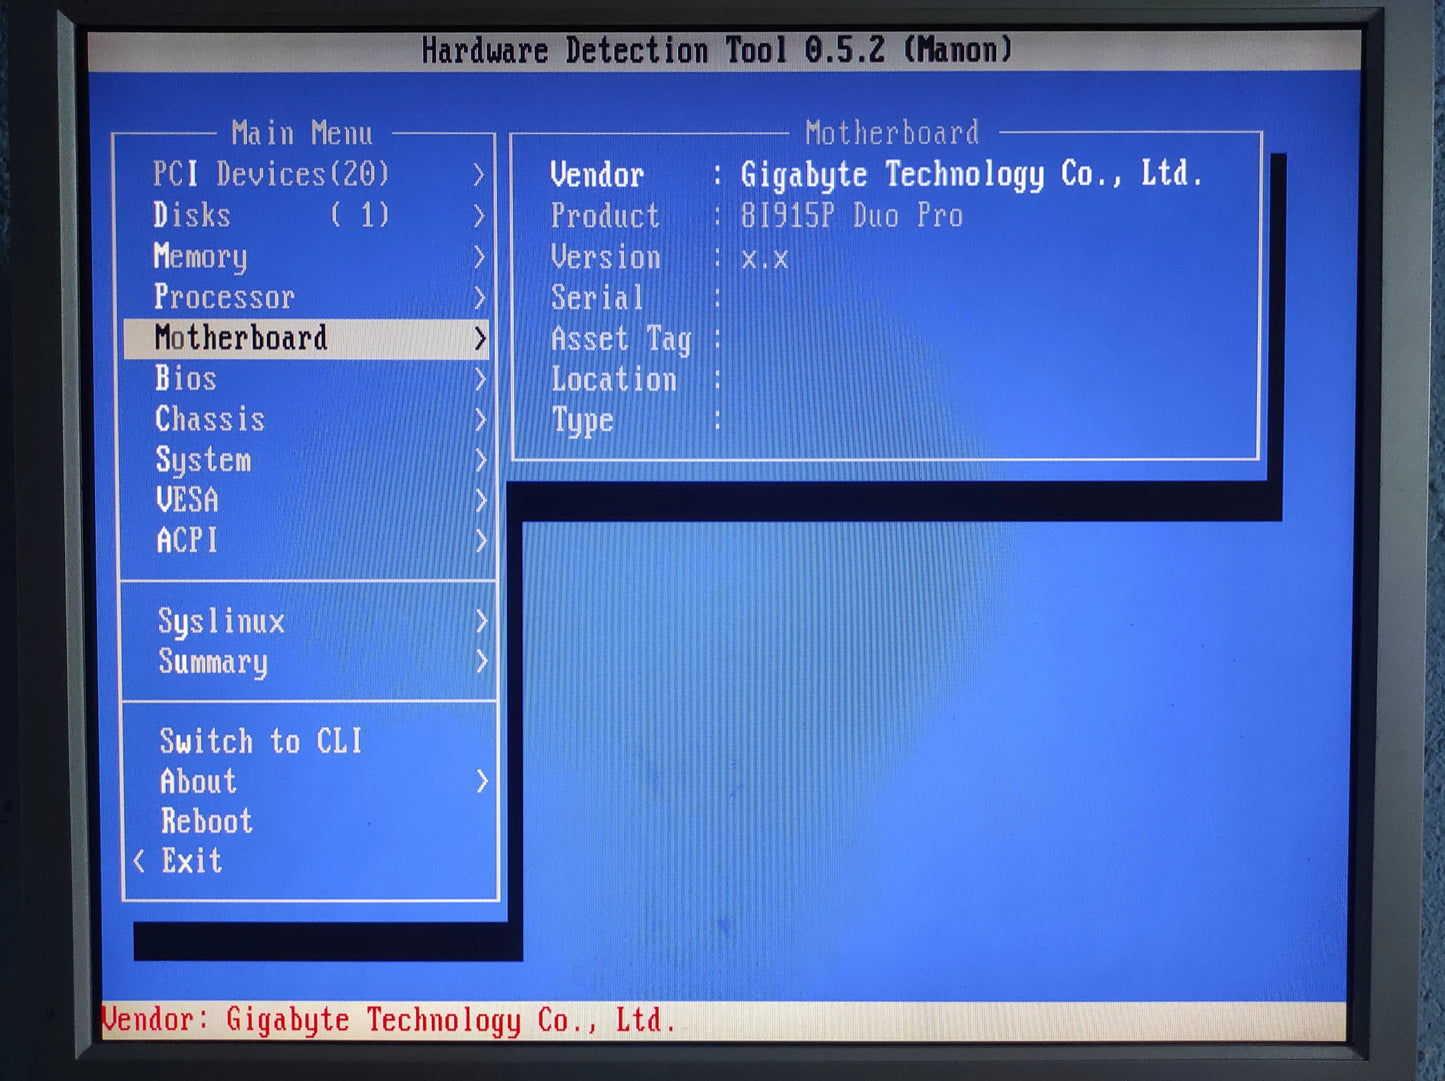Click Switch to CLI

pyautogui.click(x=261, y=741)
